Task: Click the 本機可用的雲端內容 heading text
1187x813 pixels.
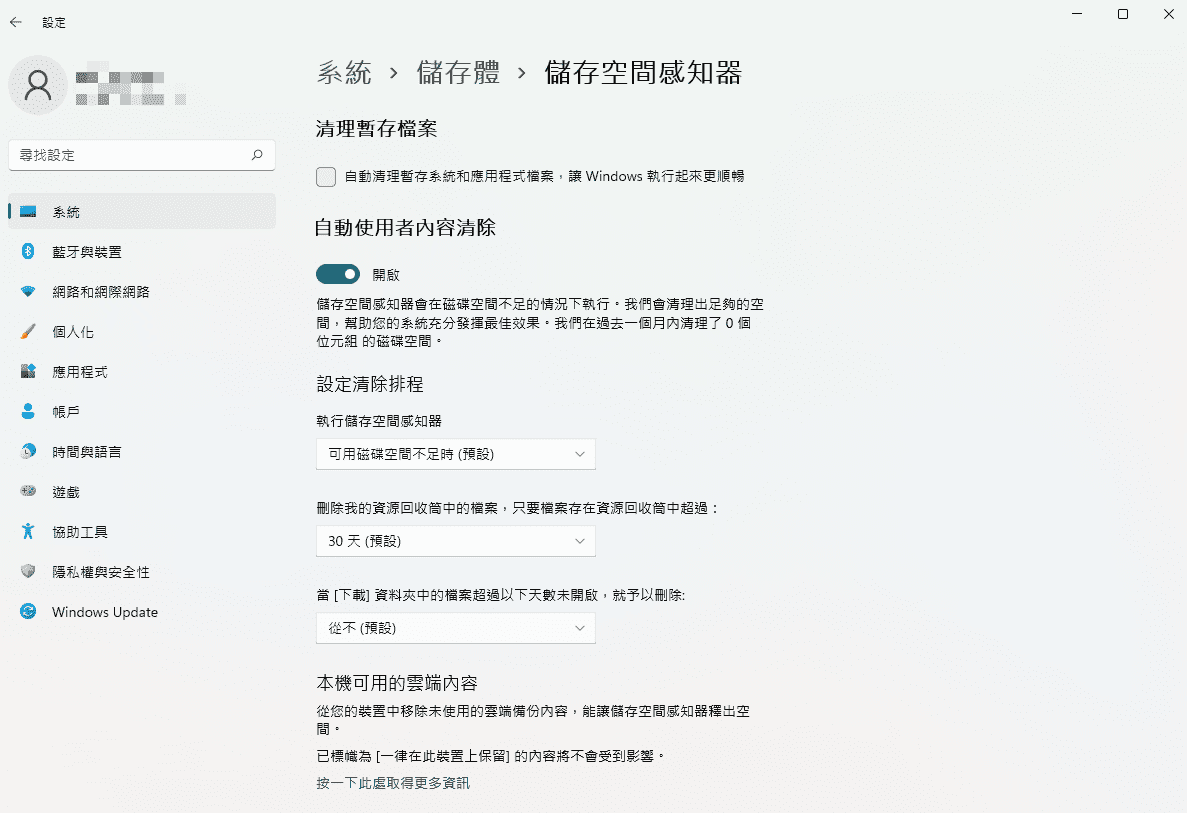Action: click(x=397, y=684)
